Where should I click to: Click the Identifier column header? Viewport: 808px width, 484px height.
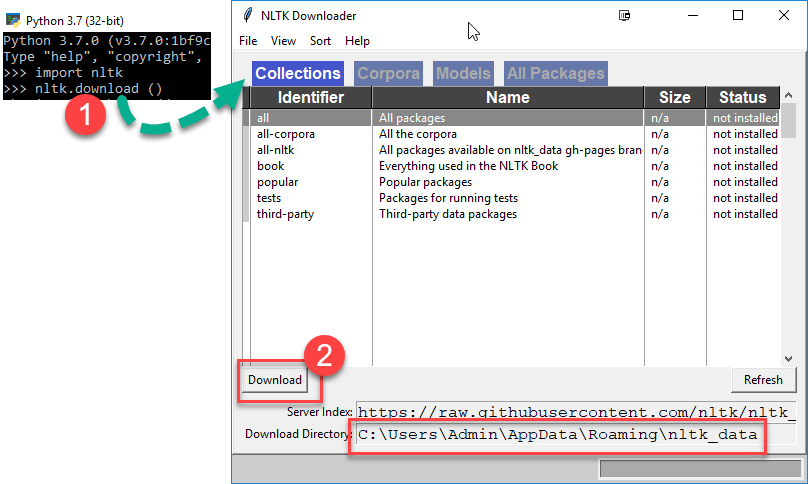coord(311,97)
